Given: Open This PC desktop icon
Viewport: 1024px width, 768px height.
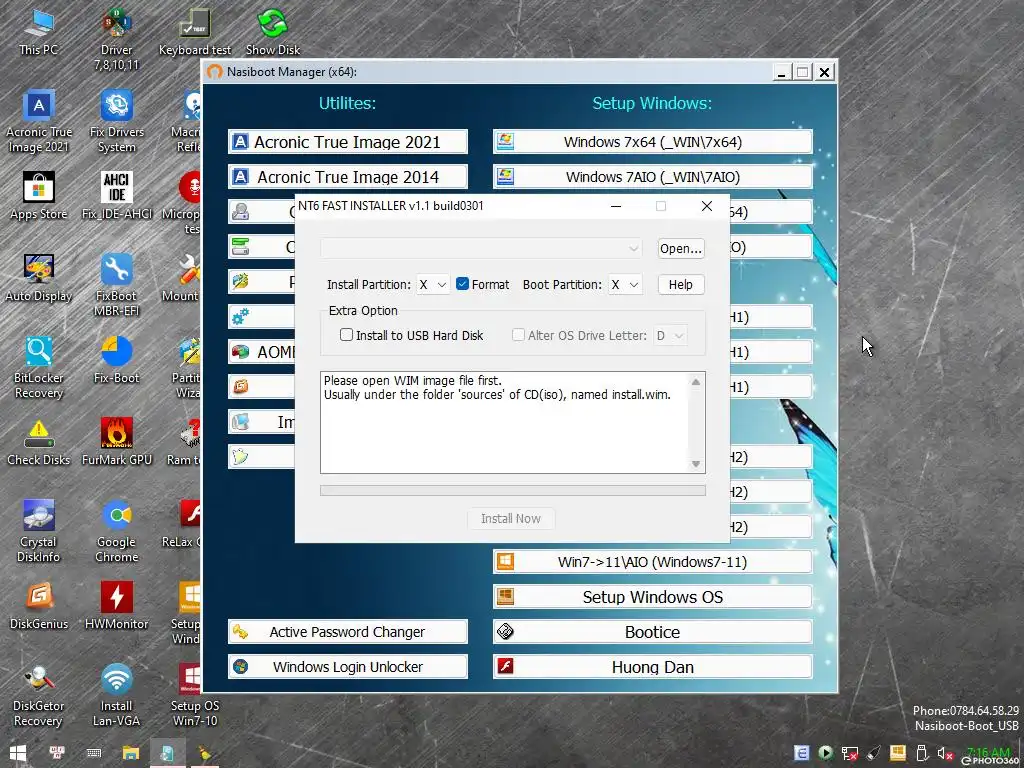Looking at the screenshot, I should (x=39, y=32).
